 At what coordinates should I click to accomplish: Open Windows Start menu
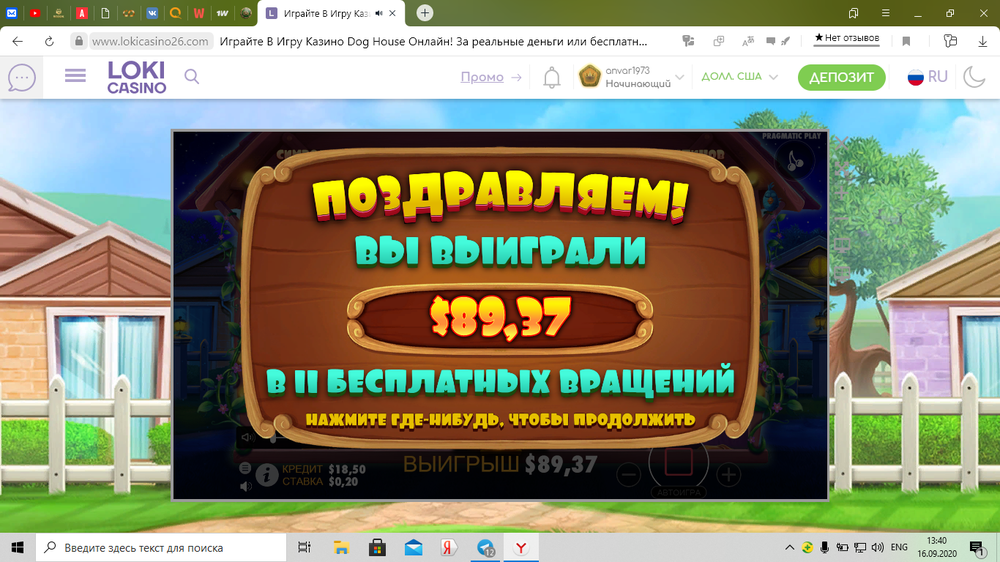coord(17,547)
